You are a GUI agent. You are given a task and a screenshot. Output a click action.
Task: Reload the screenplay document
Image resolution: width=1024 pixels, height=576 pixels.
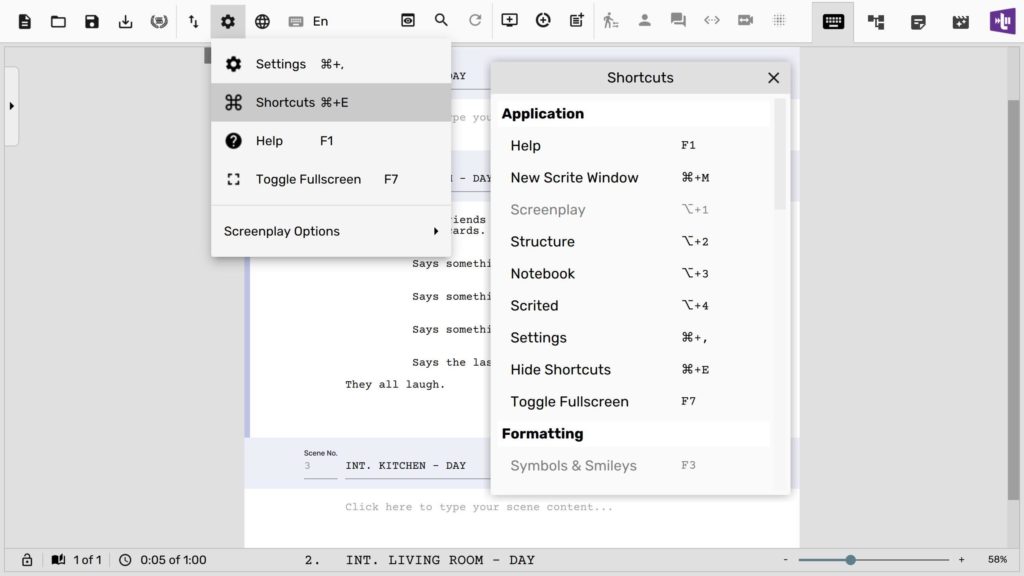pyautogui.click(x=475, y=20)
